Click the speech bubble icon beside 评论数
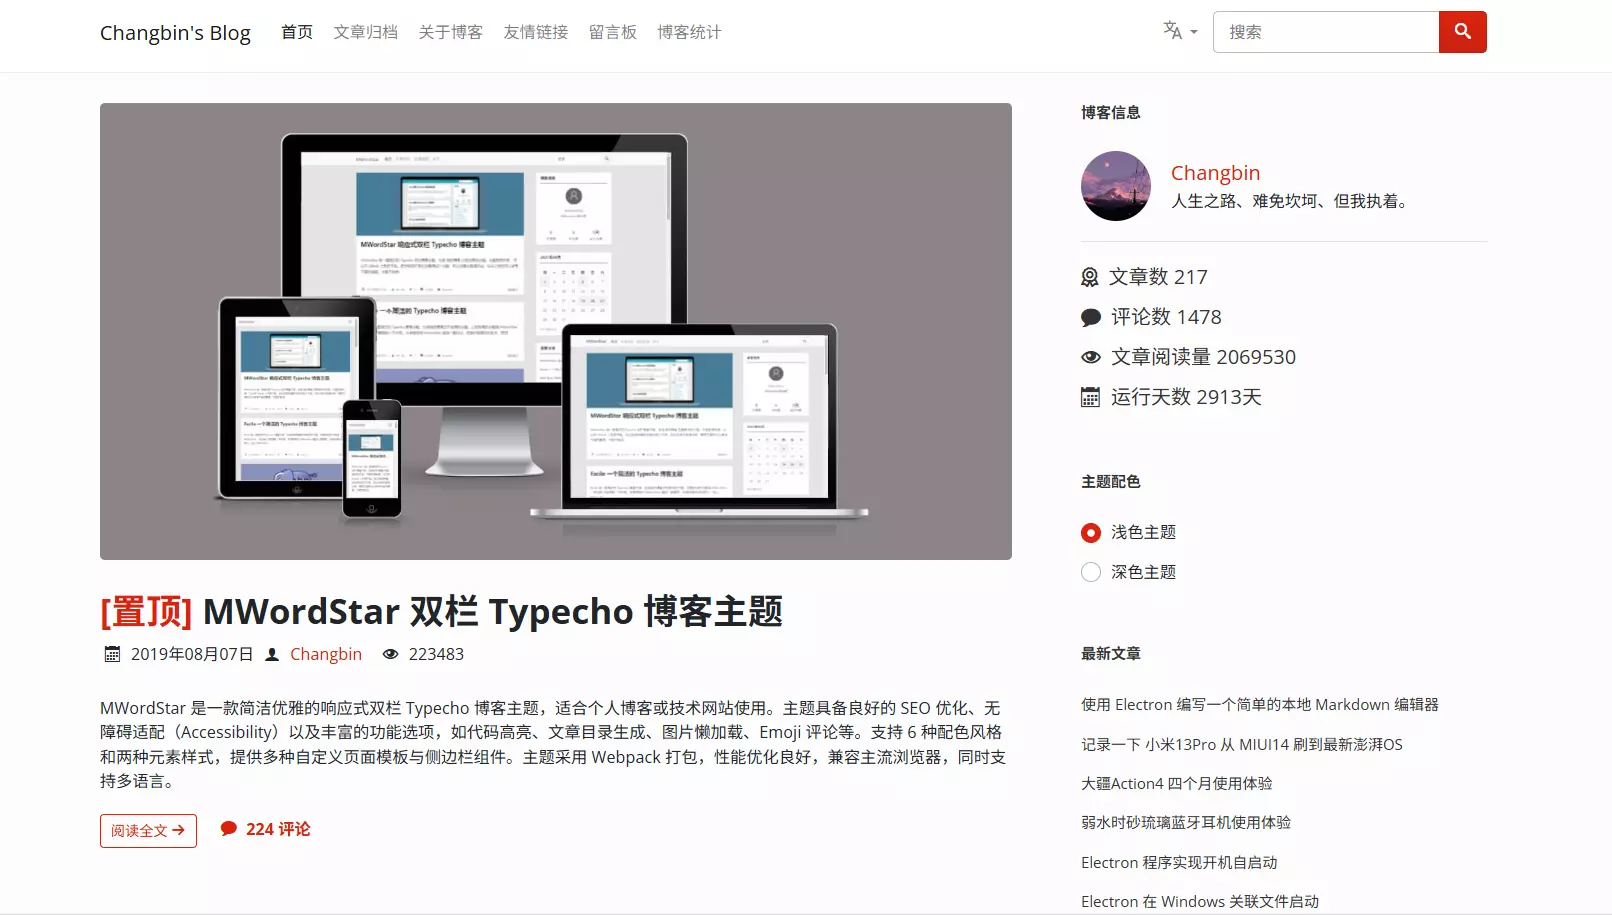 tap(1090, 317)
